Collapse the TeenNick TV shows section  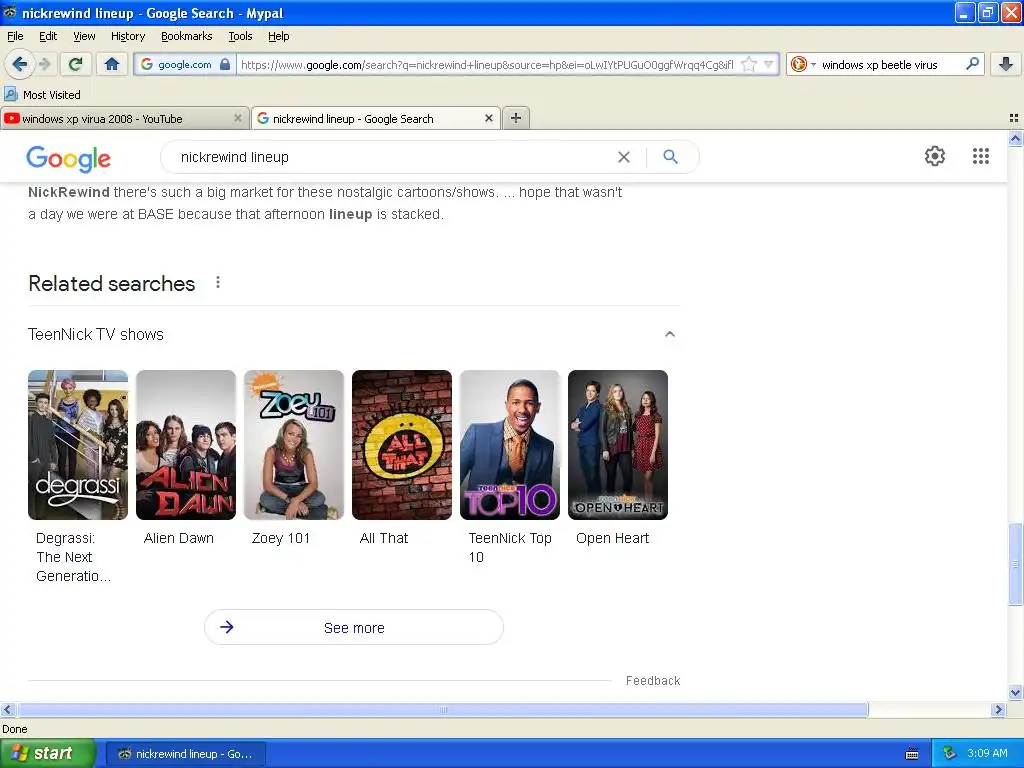(669, 334)
